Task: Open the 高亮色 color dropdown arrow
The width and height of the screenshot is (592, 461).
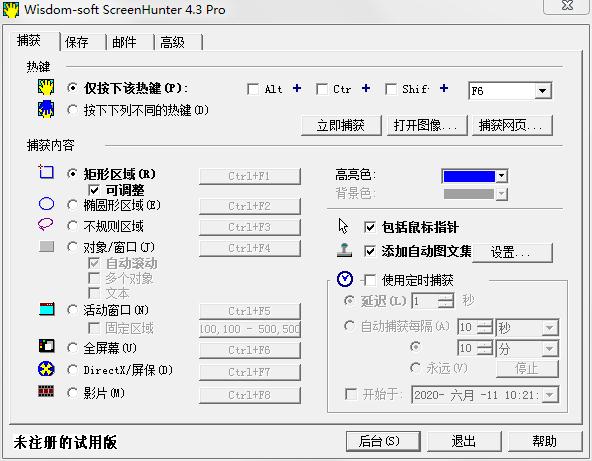Action: pos(501,176)
